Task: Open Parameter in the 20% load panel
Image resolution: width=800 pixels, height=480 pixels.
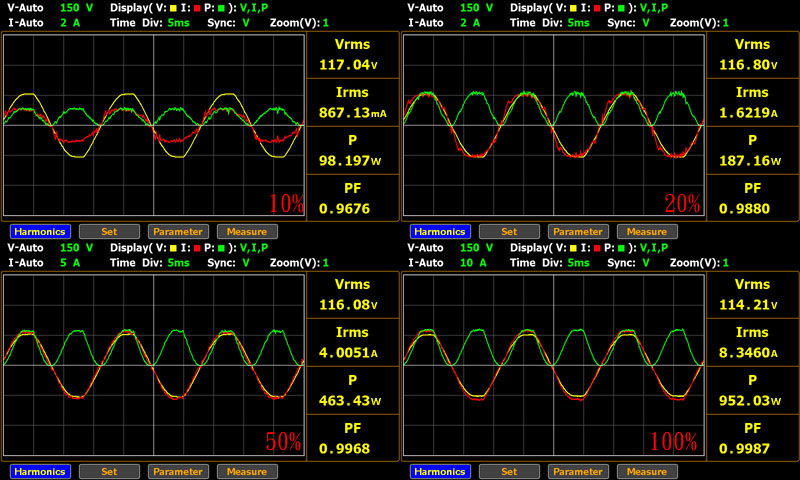Action: coord(578,232)
